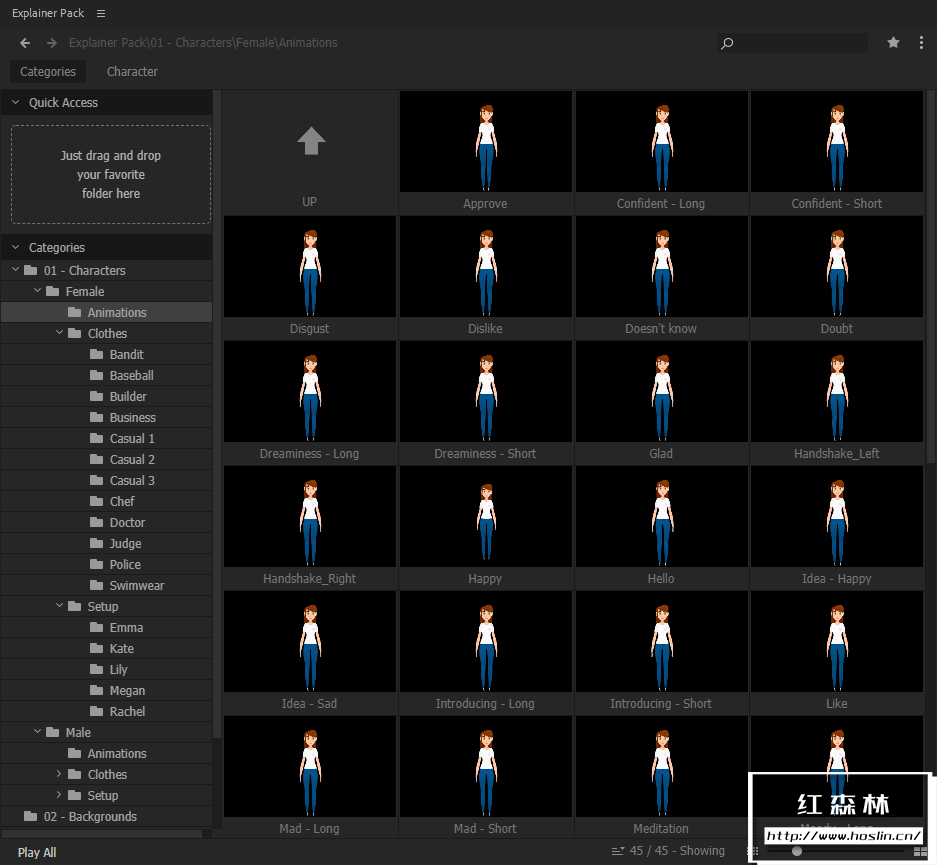This screenshot has width=937, height=865.
Task: Click the sort filter icon beside 45 / 45
Action: [618, 851]
